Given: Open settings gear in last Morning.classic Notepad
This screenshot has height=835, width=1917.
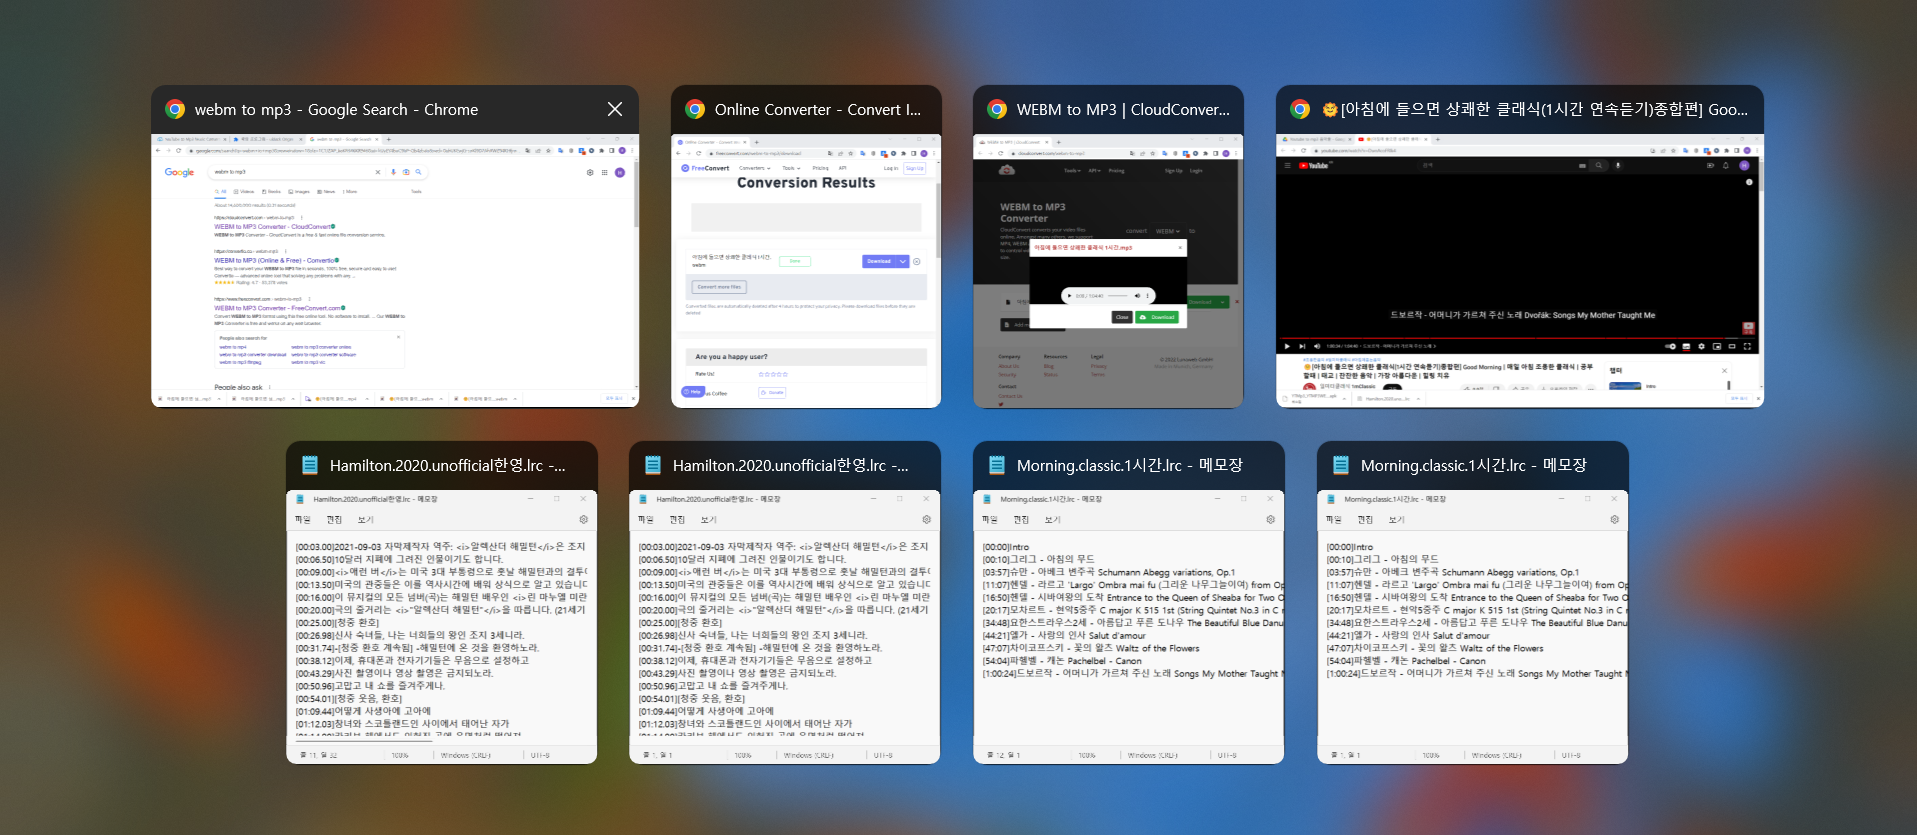Looking at the screenshot, I should (x=1614, y=519).
